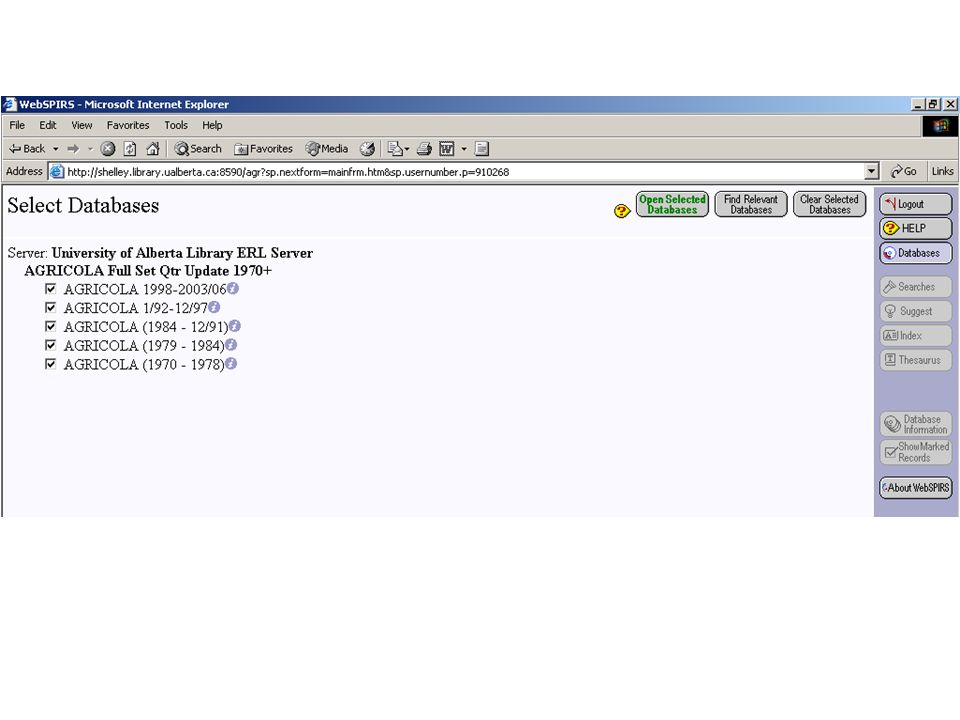The height and width of the screenshot is (720, 960).
Task: Click the Discuss toolbar icon
Action: (482, 149)
